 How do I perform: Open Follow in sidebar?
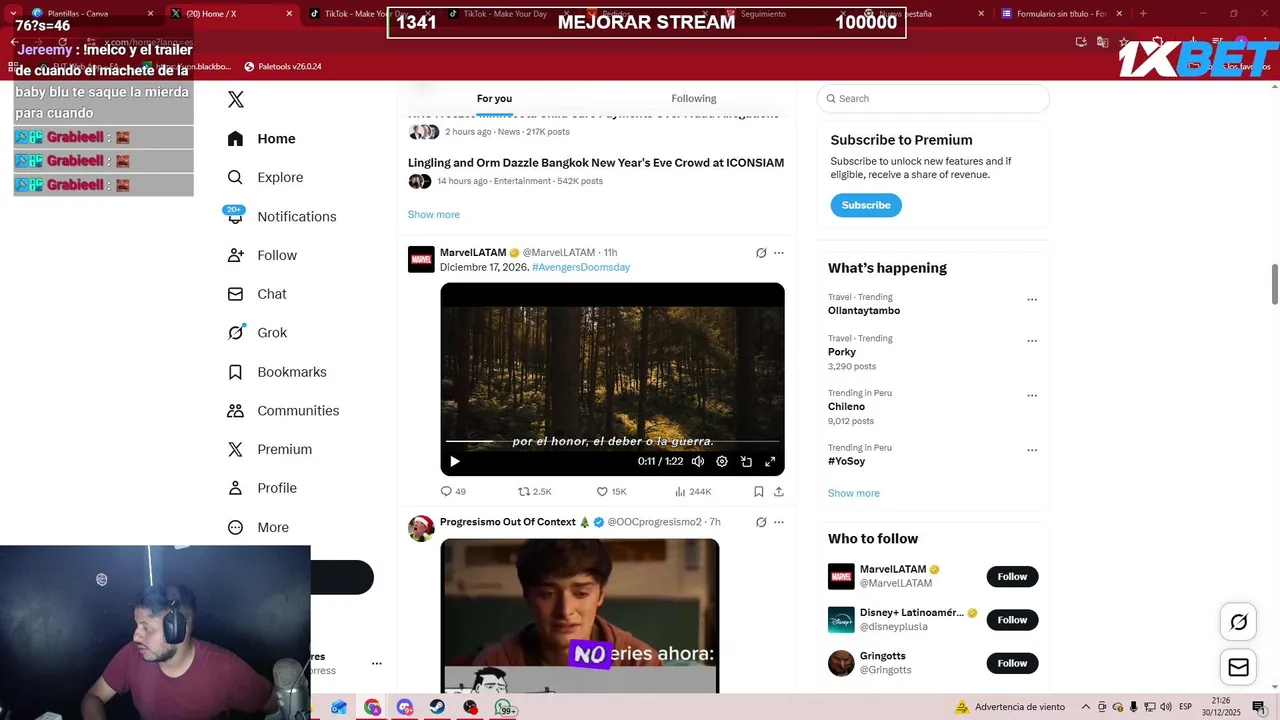tap(262, 255)
